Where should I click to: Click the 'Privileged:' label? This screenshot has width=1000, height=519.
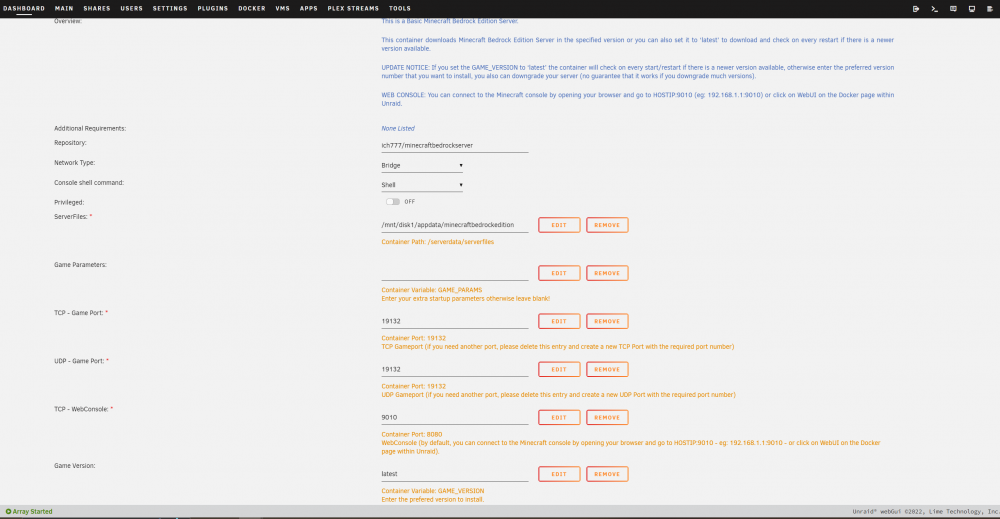click(x=69, y=202)
